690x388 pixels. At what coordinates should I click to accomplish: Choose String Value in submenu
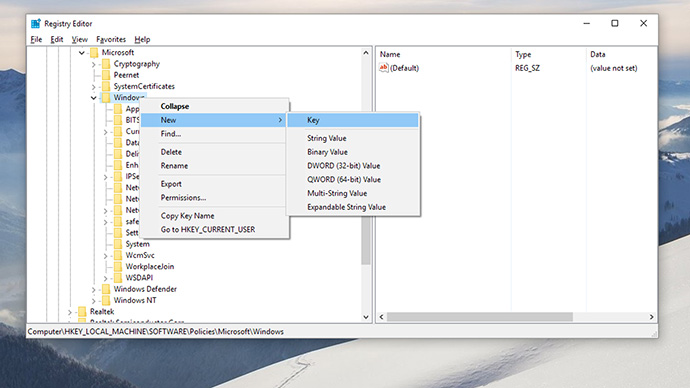[x=353, y=138]
